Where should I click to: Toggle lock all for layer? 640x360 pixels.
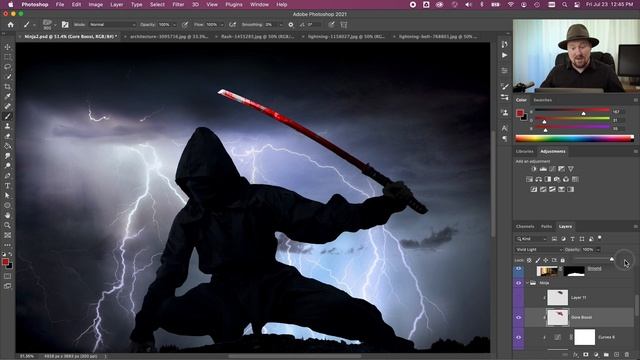562,260
